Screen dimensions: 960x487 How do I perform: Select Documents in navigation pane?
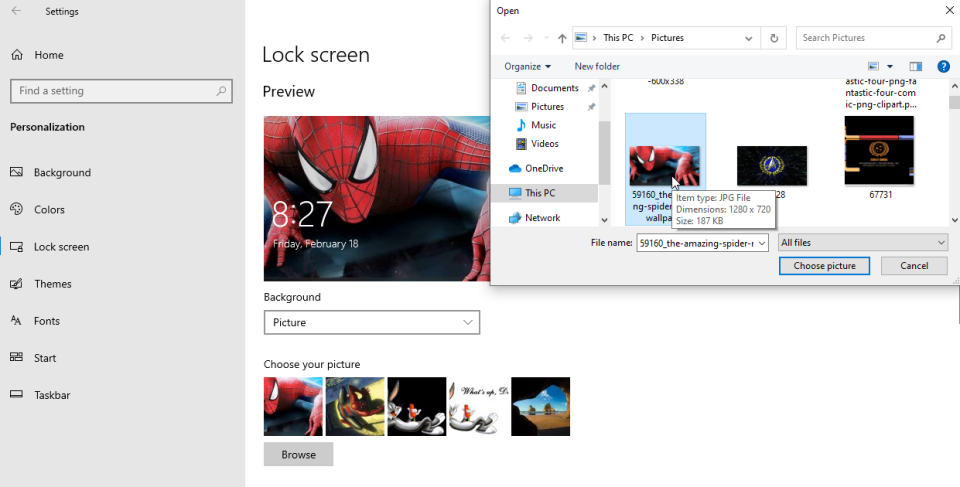(x=547, y=88)
